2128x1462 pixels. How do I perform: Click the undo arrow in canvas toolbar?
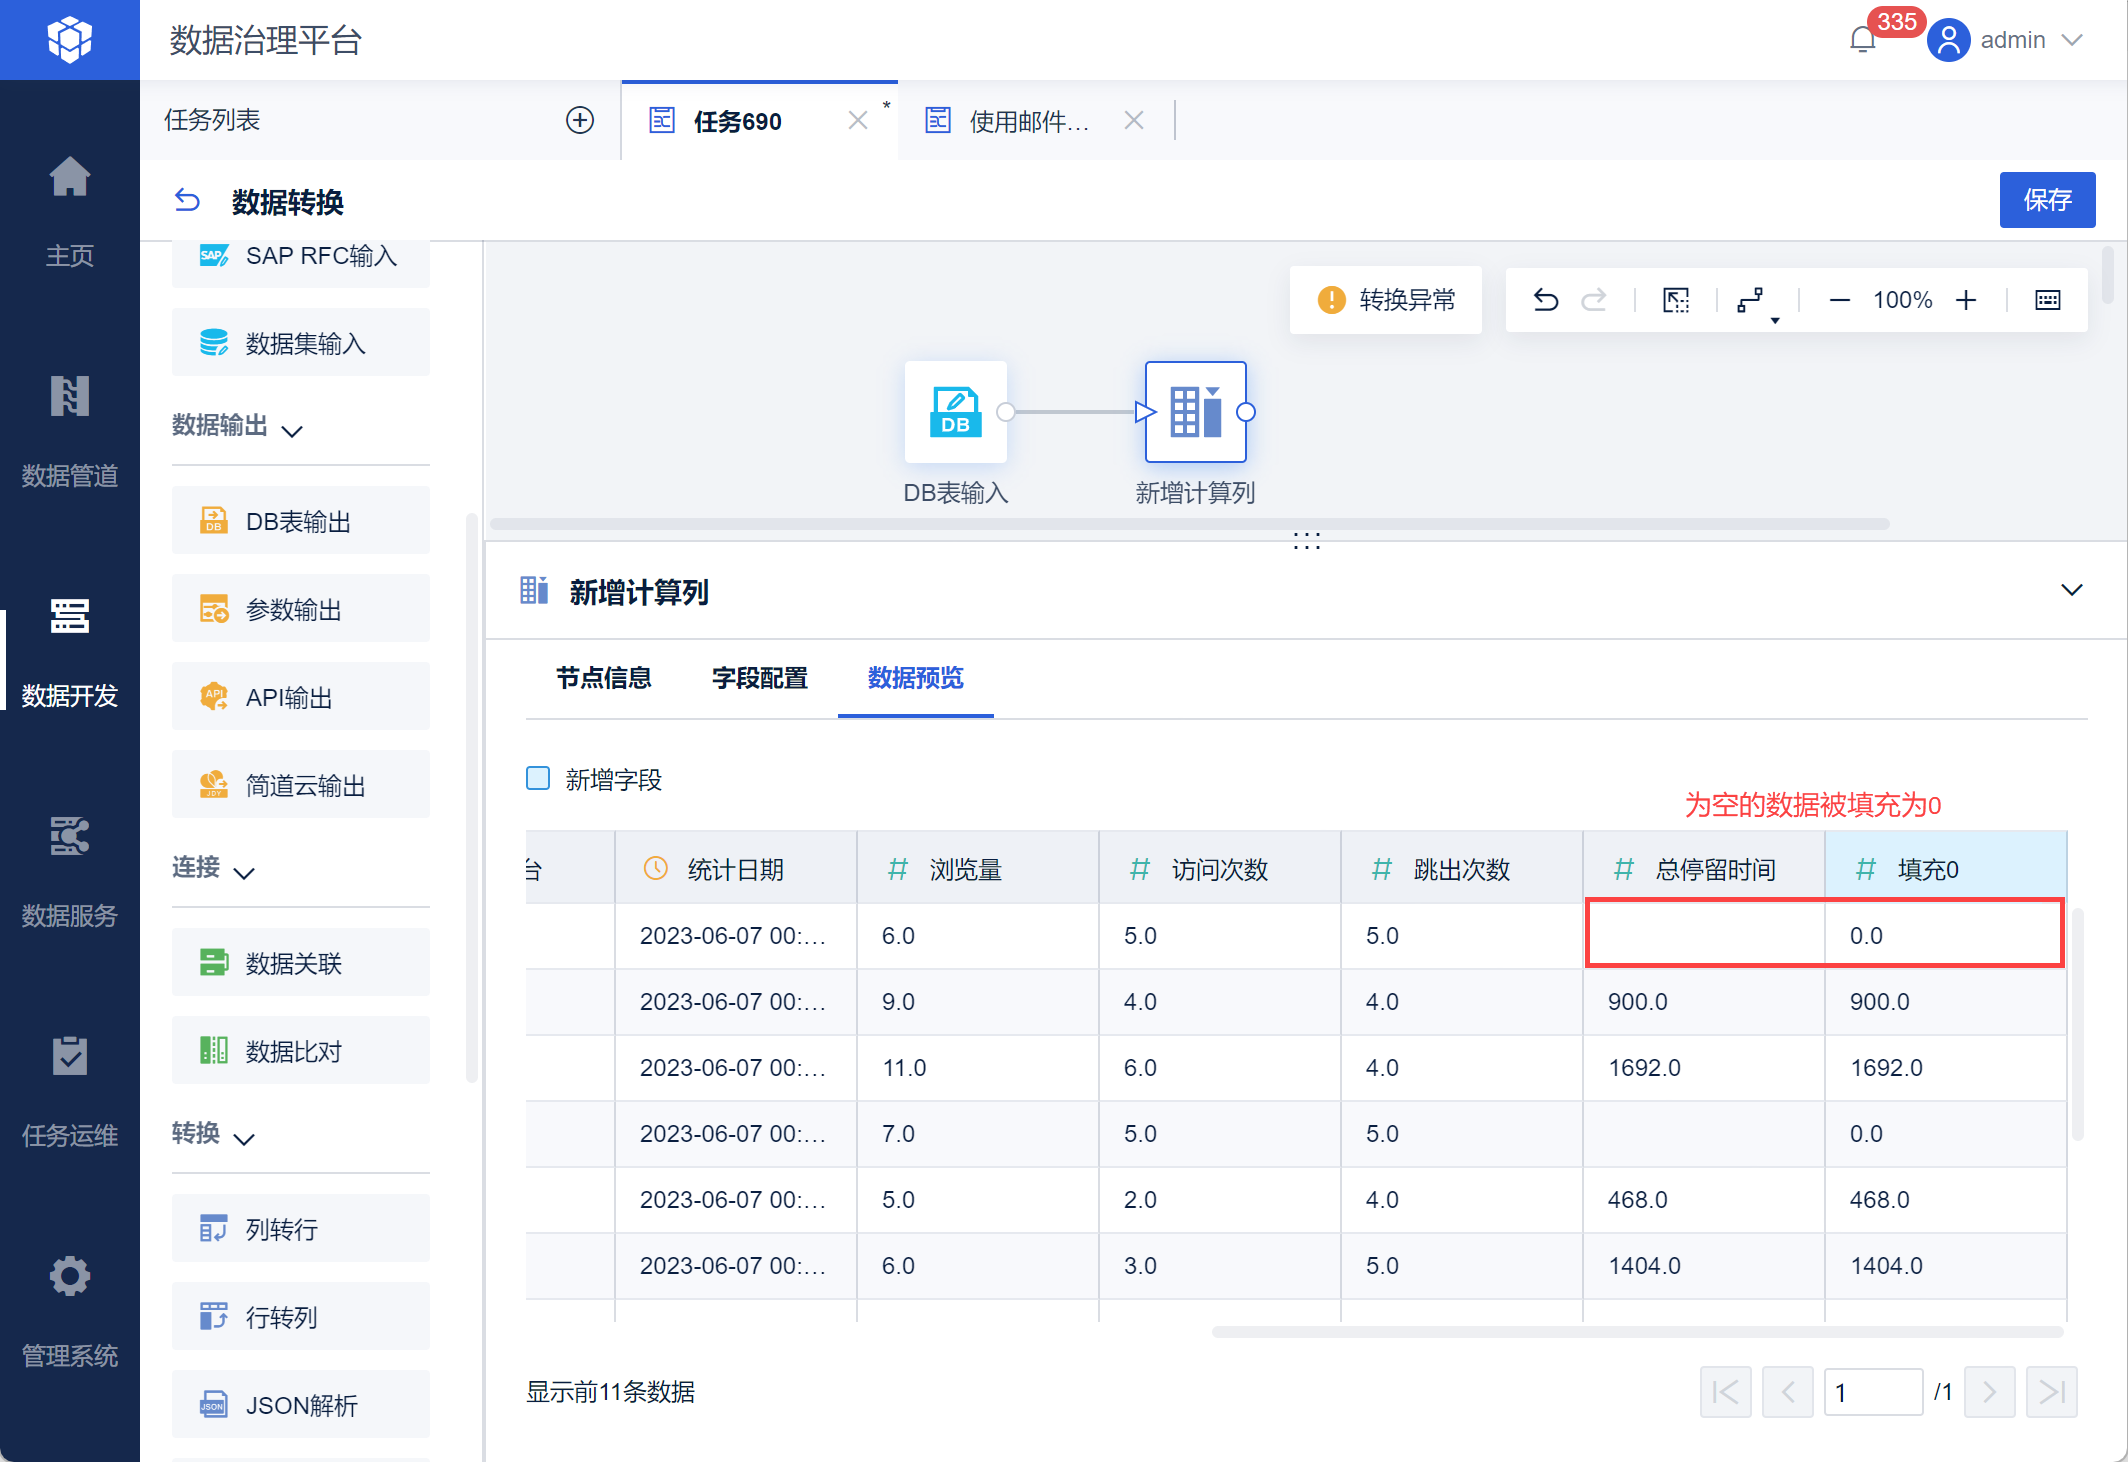click(1545, 300)
